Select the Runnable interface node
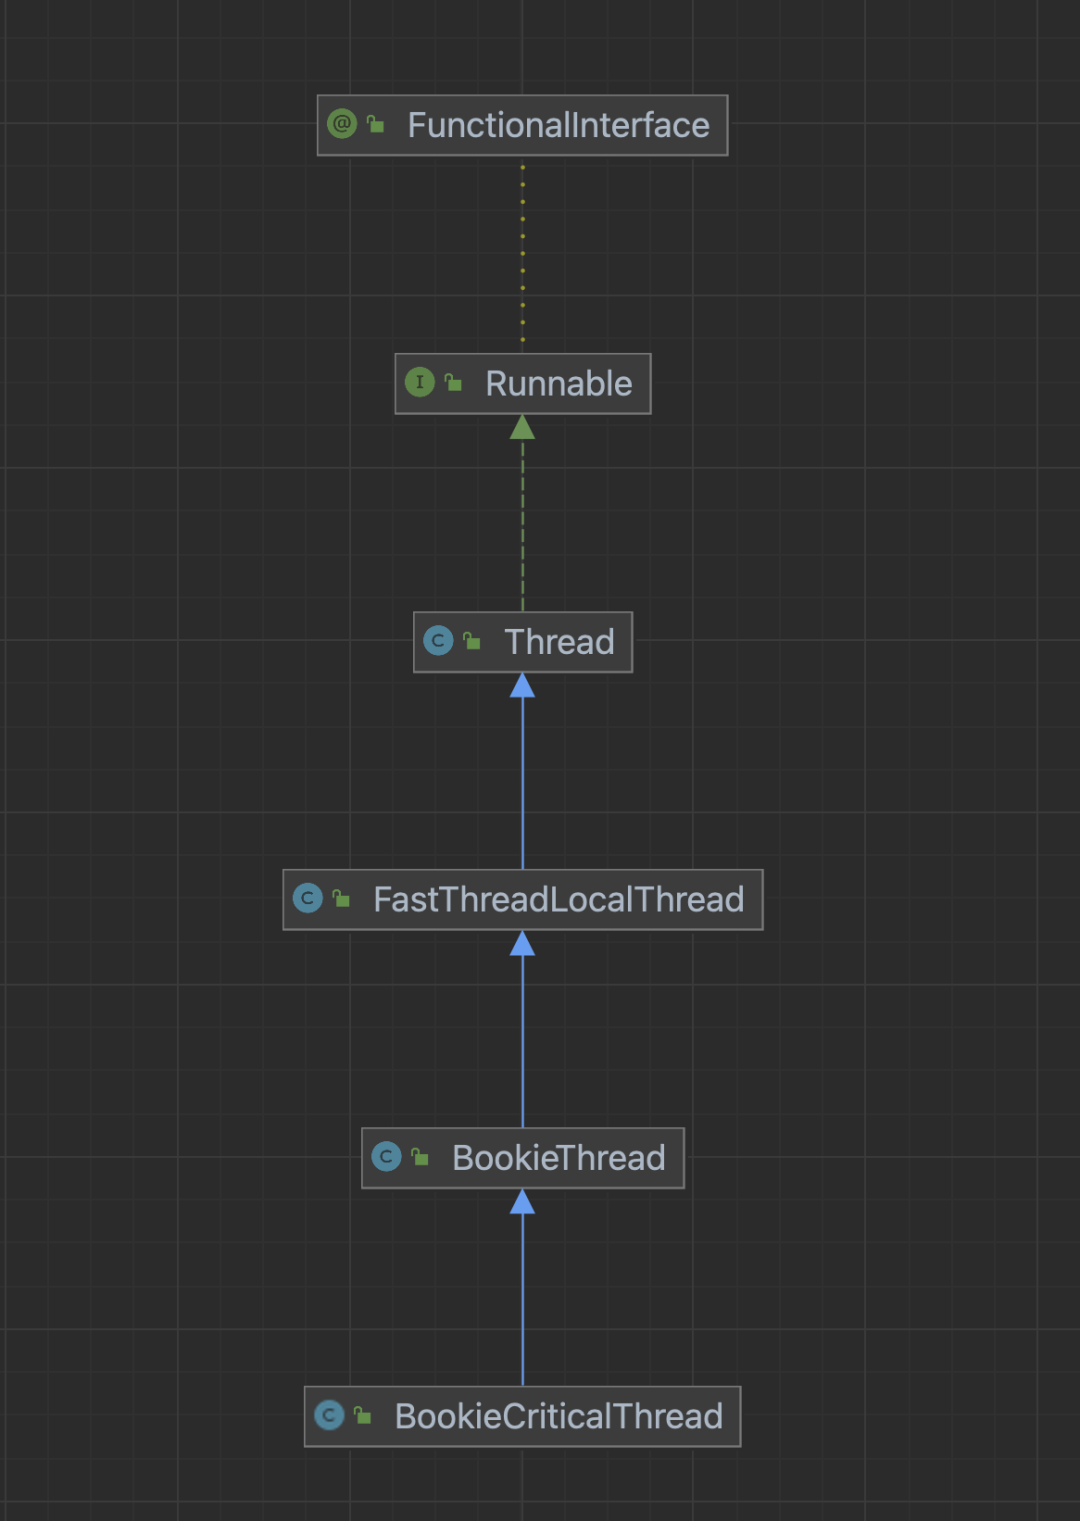 [x=523, y=384]
